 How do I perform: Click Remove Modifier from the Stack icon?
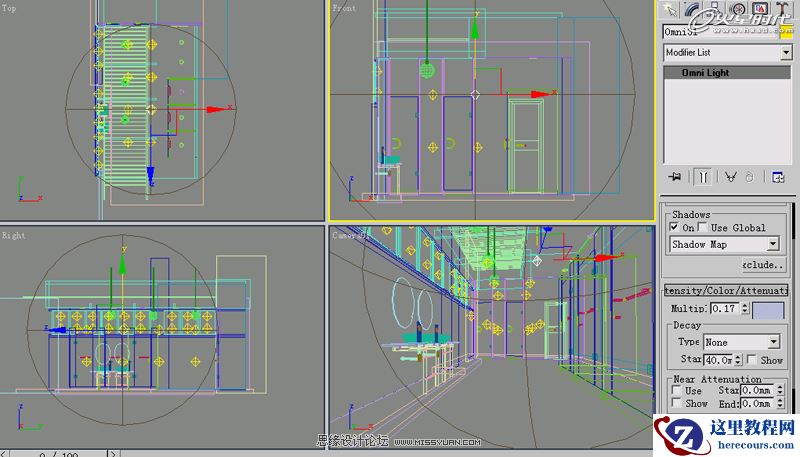pyautogui.click(x=749, y=177)
